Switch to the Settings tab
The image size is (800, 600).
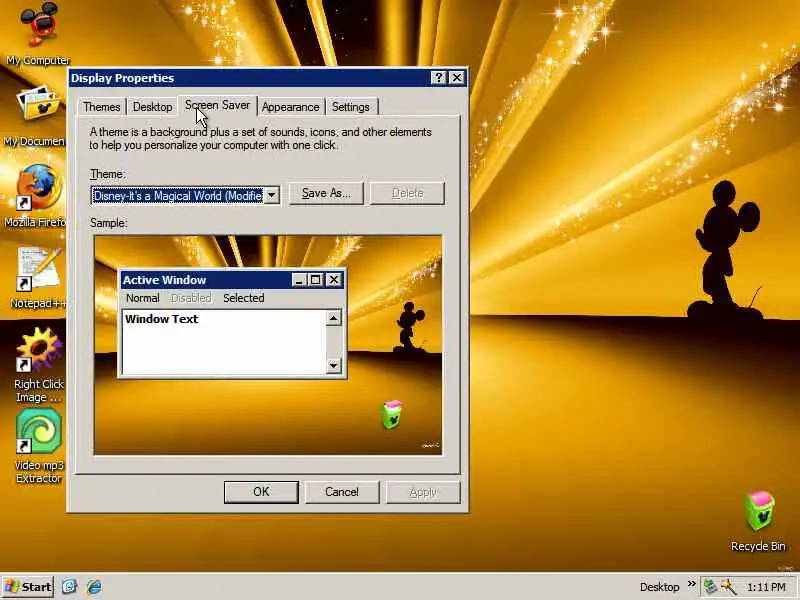click(351, 107)
